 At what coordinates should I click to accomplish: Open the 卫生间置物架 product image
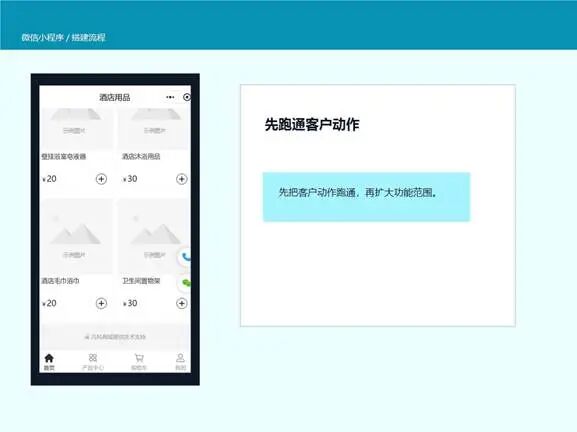(x=154, y=236)
